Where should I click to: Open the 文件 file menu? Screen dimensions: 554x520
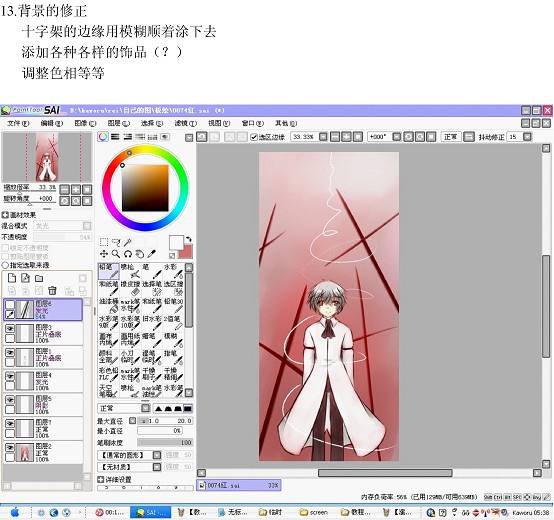point(18,123)
